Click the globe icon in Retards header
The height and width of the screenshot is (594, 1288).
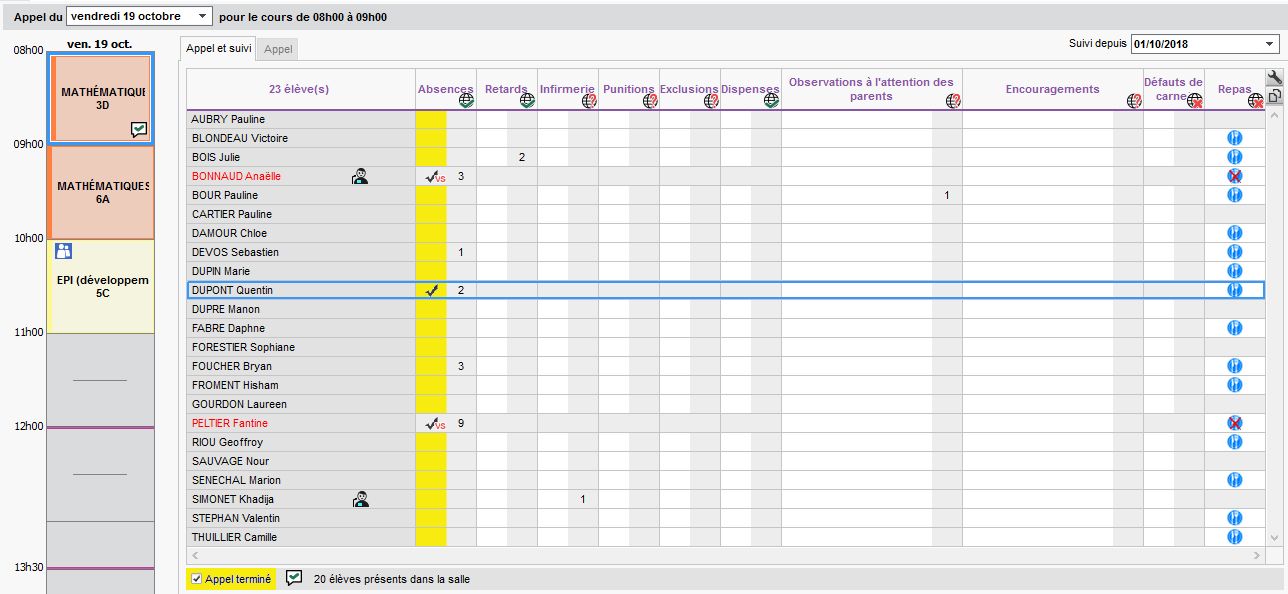[527, 100]
